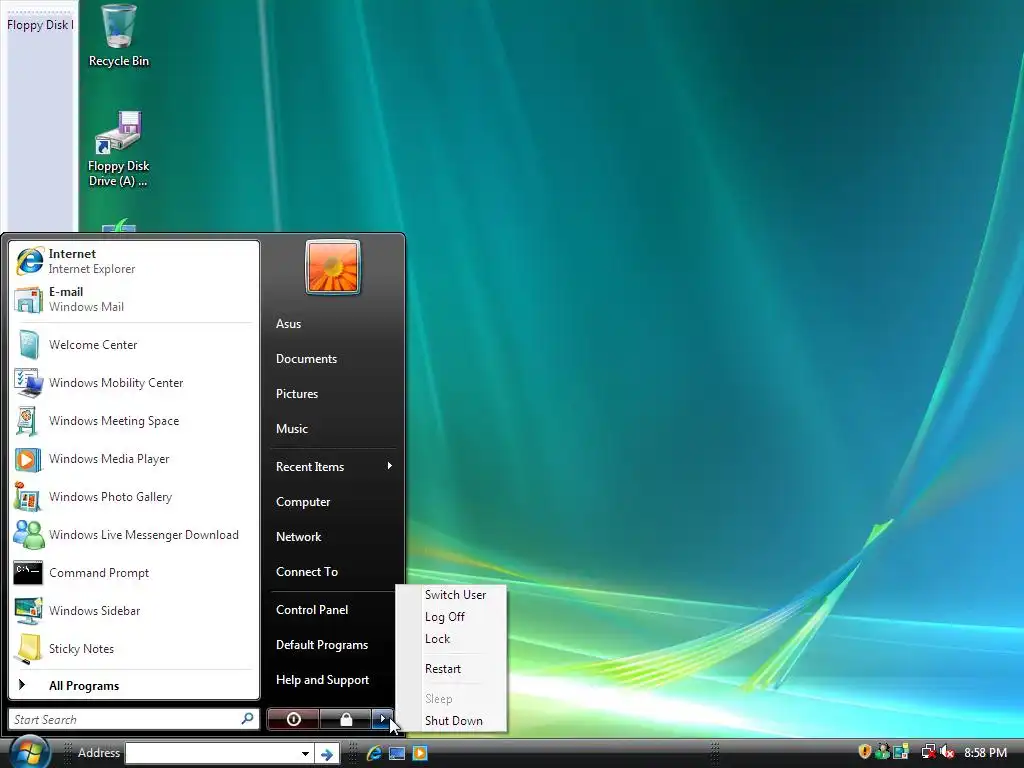Expand All Programs list
The width and height of the screenshot is (1024, 768).
tap(133, 686)
